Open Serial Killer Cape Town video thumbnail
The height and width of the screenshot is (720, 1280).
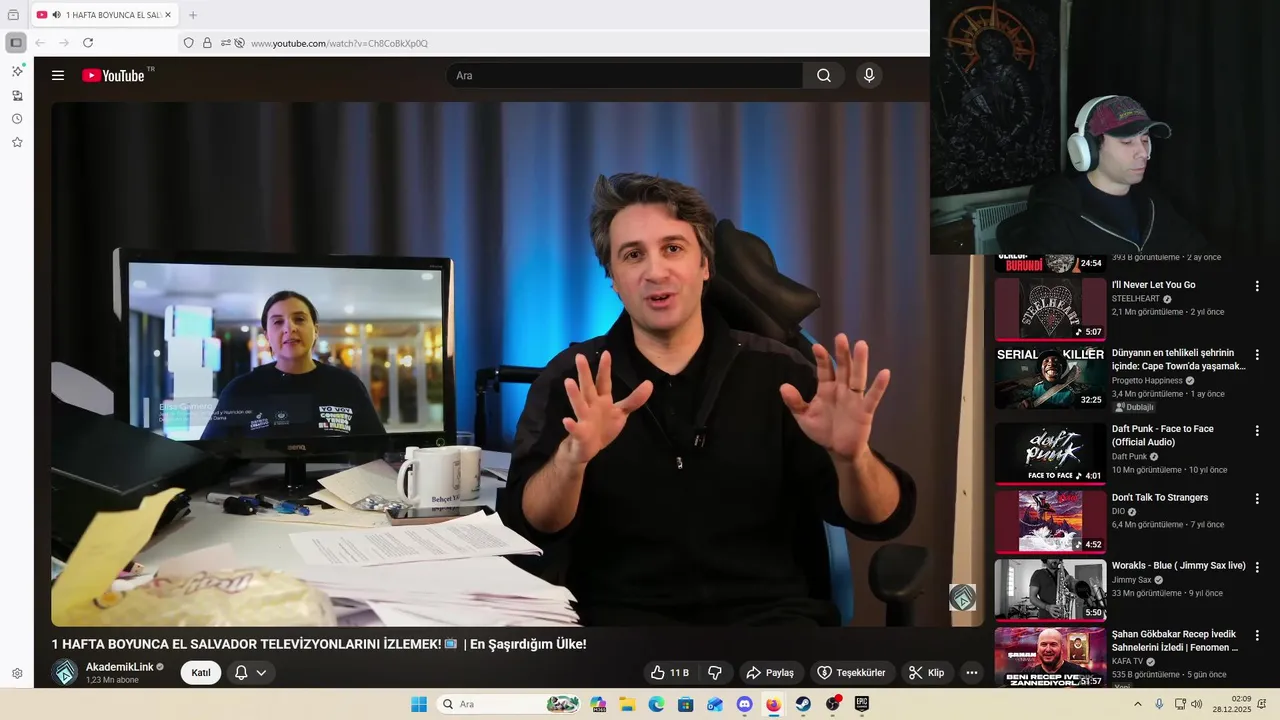[1050, 377]
